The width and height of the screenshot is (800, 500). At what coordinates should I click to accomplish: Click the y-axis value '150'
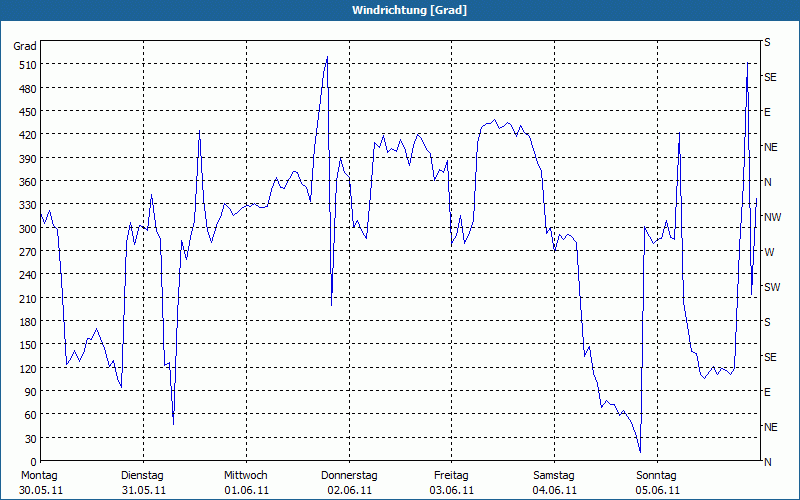click(28, 345)
